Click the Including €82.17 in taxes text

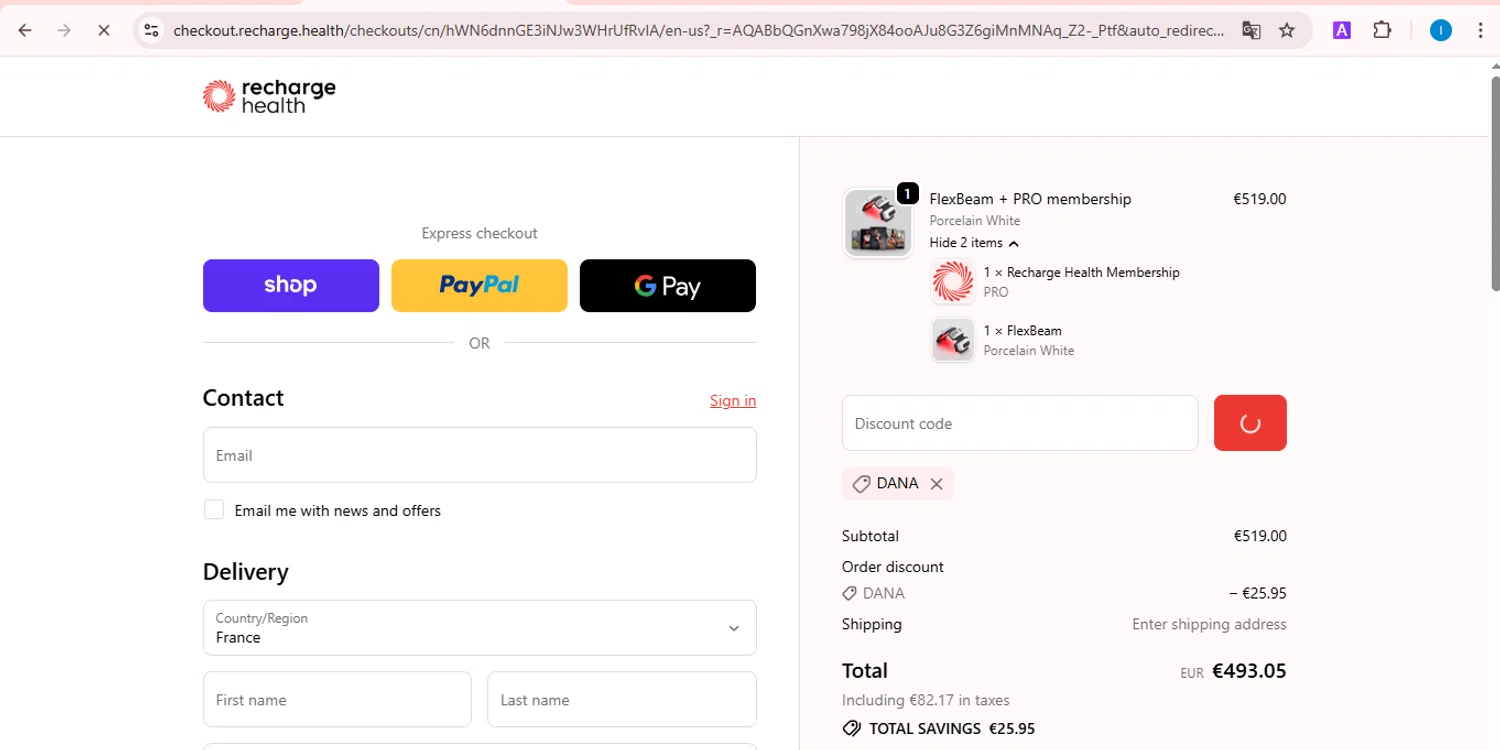tap(926, 700)
